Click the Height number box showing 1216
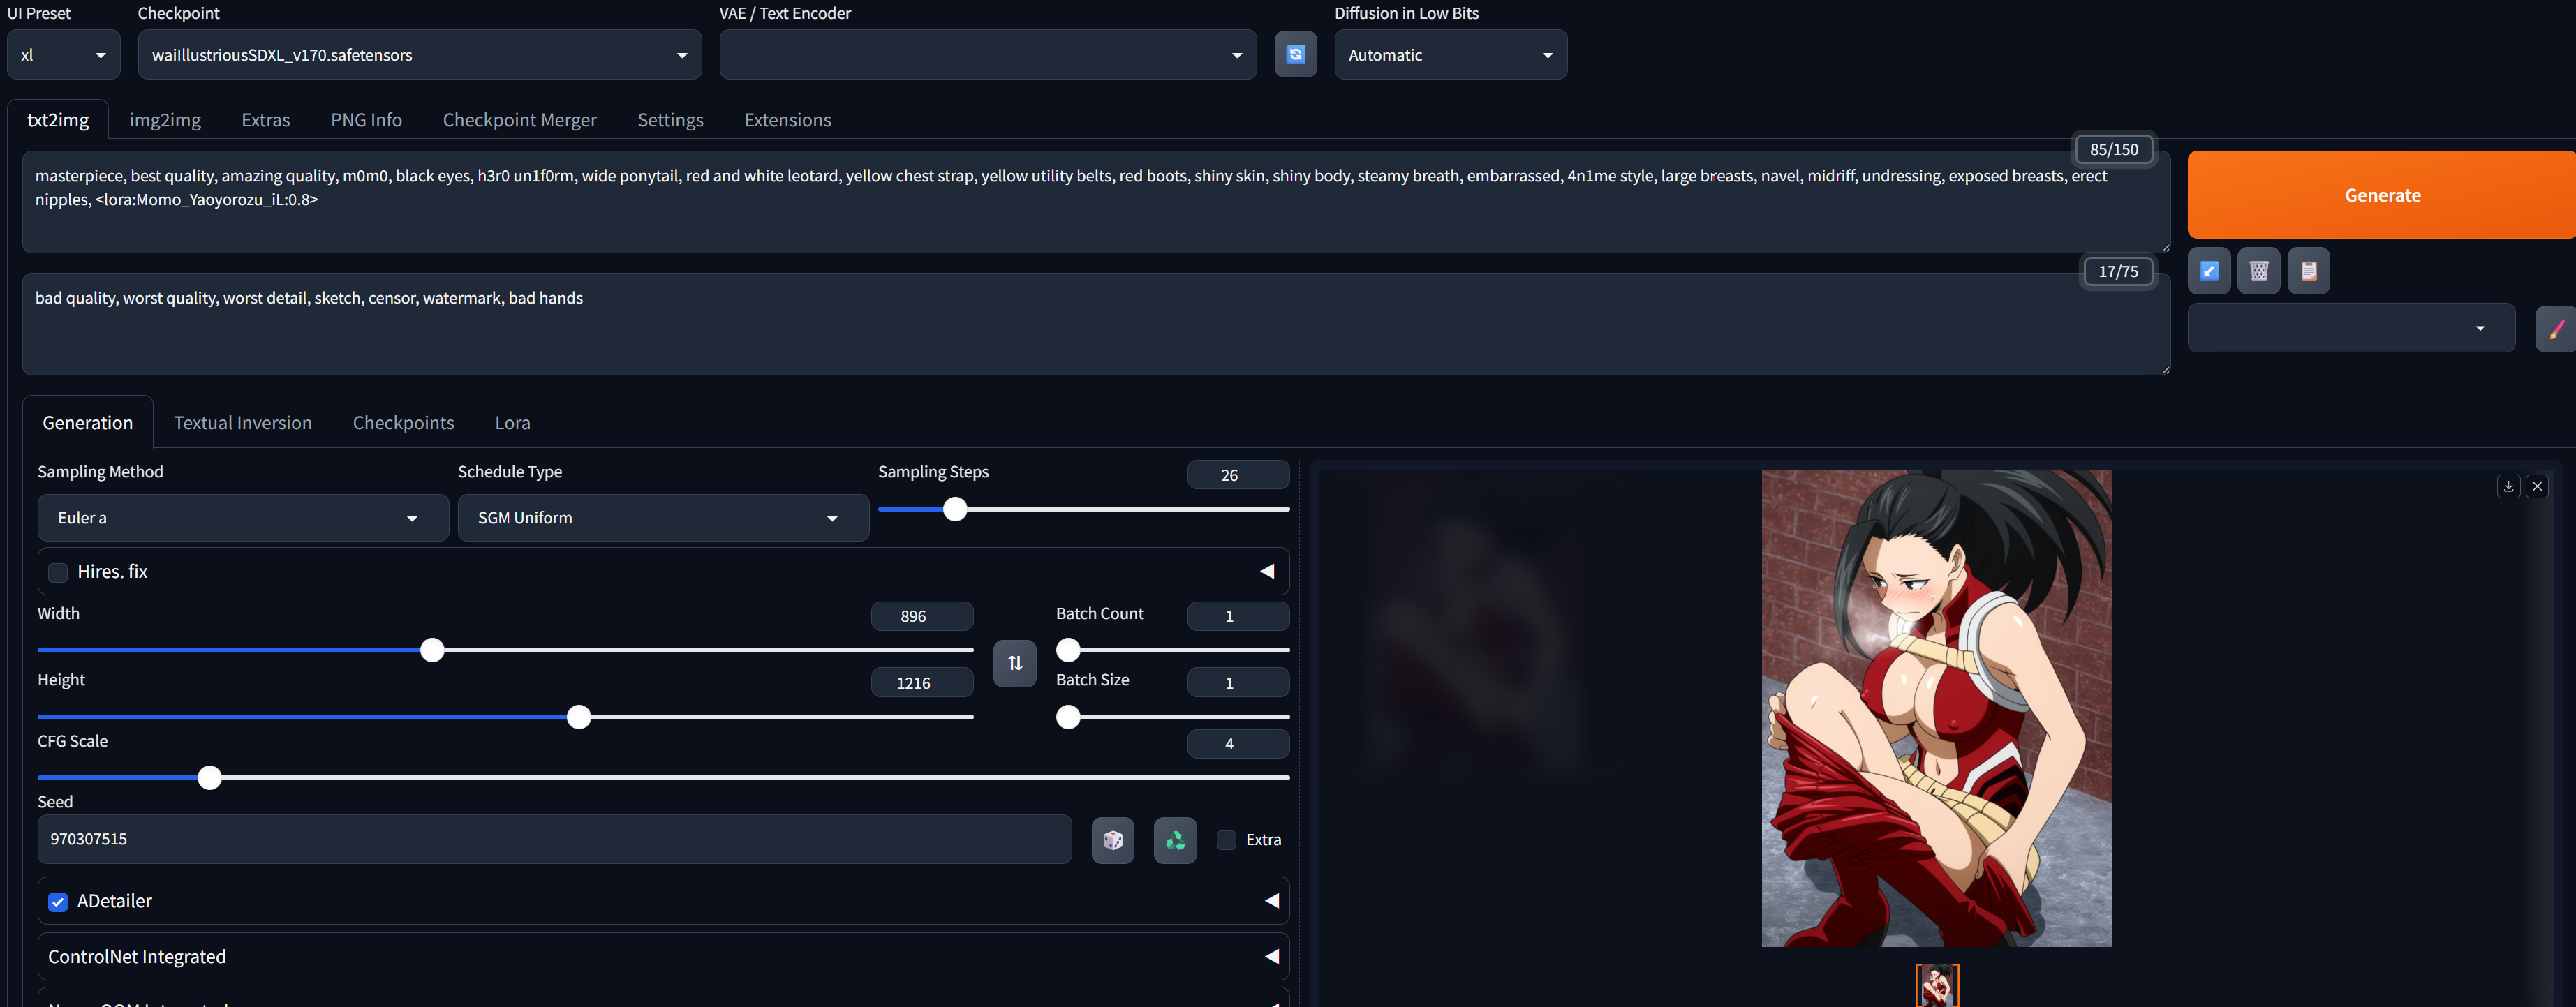 pos(922,683)
